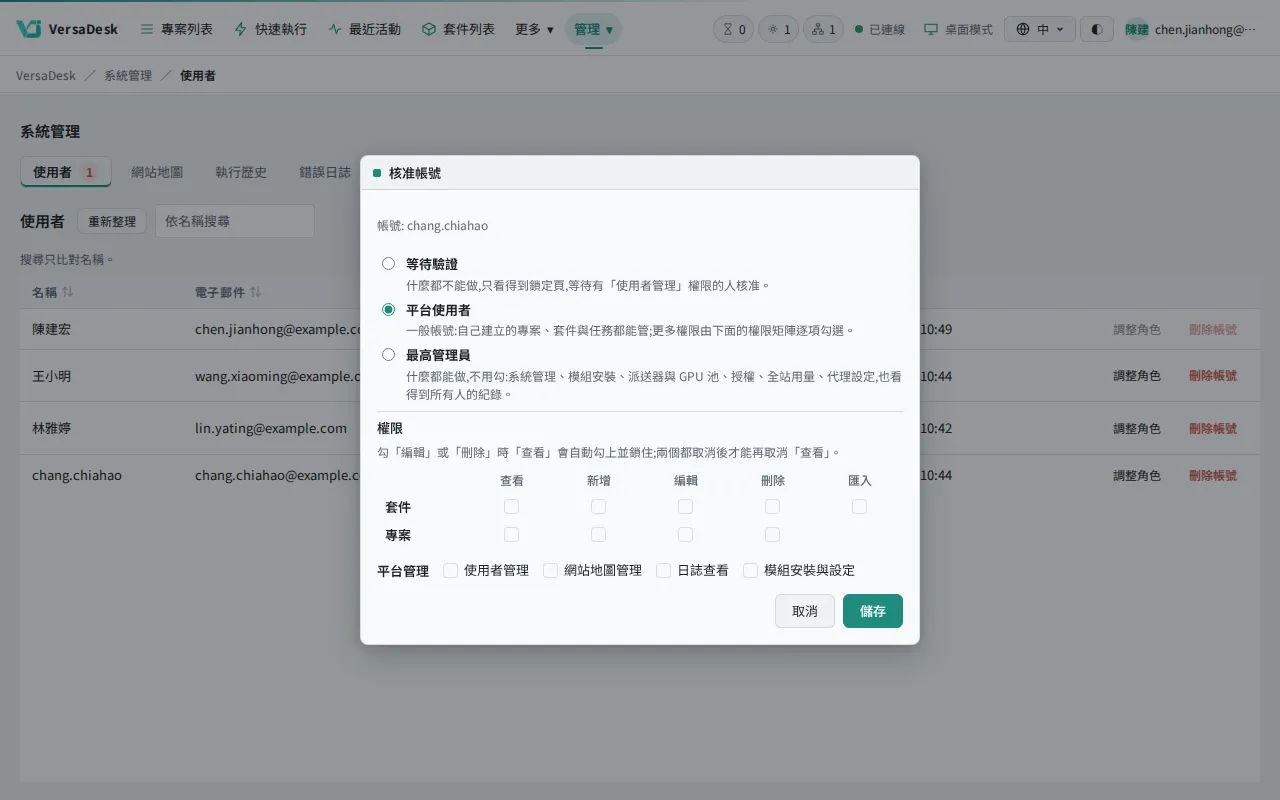Open the language selector 中 dropdown
The width and height of the screenshot is (1280, 800).
pos(1040,29)
